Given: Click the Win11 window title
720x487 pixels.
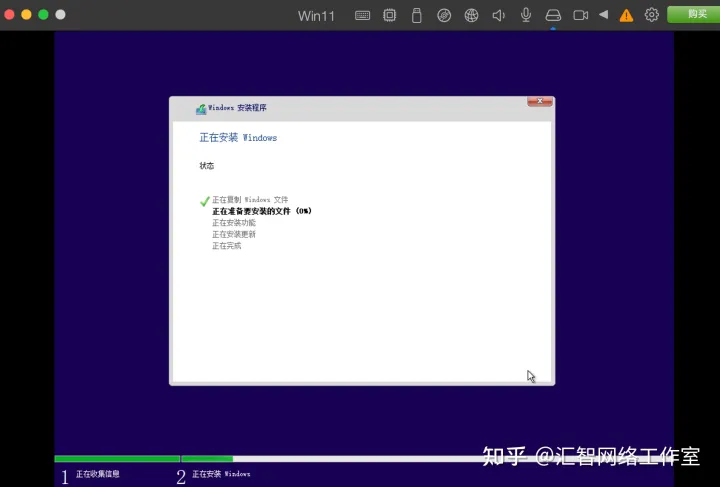Looking at the screenshot, I should pyautogui.click(x=316, y=16).
